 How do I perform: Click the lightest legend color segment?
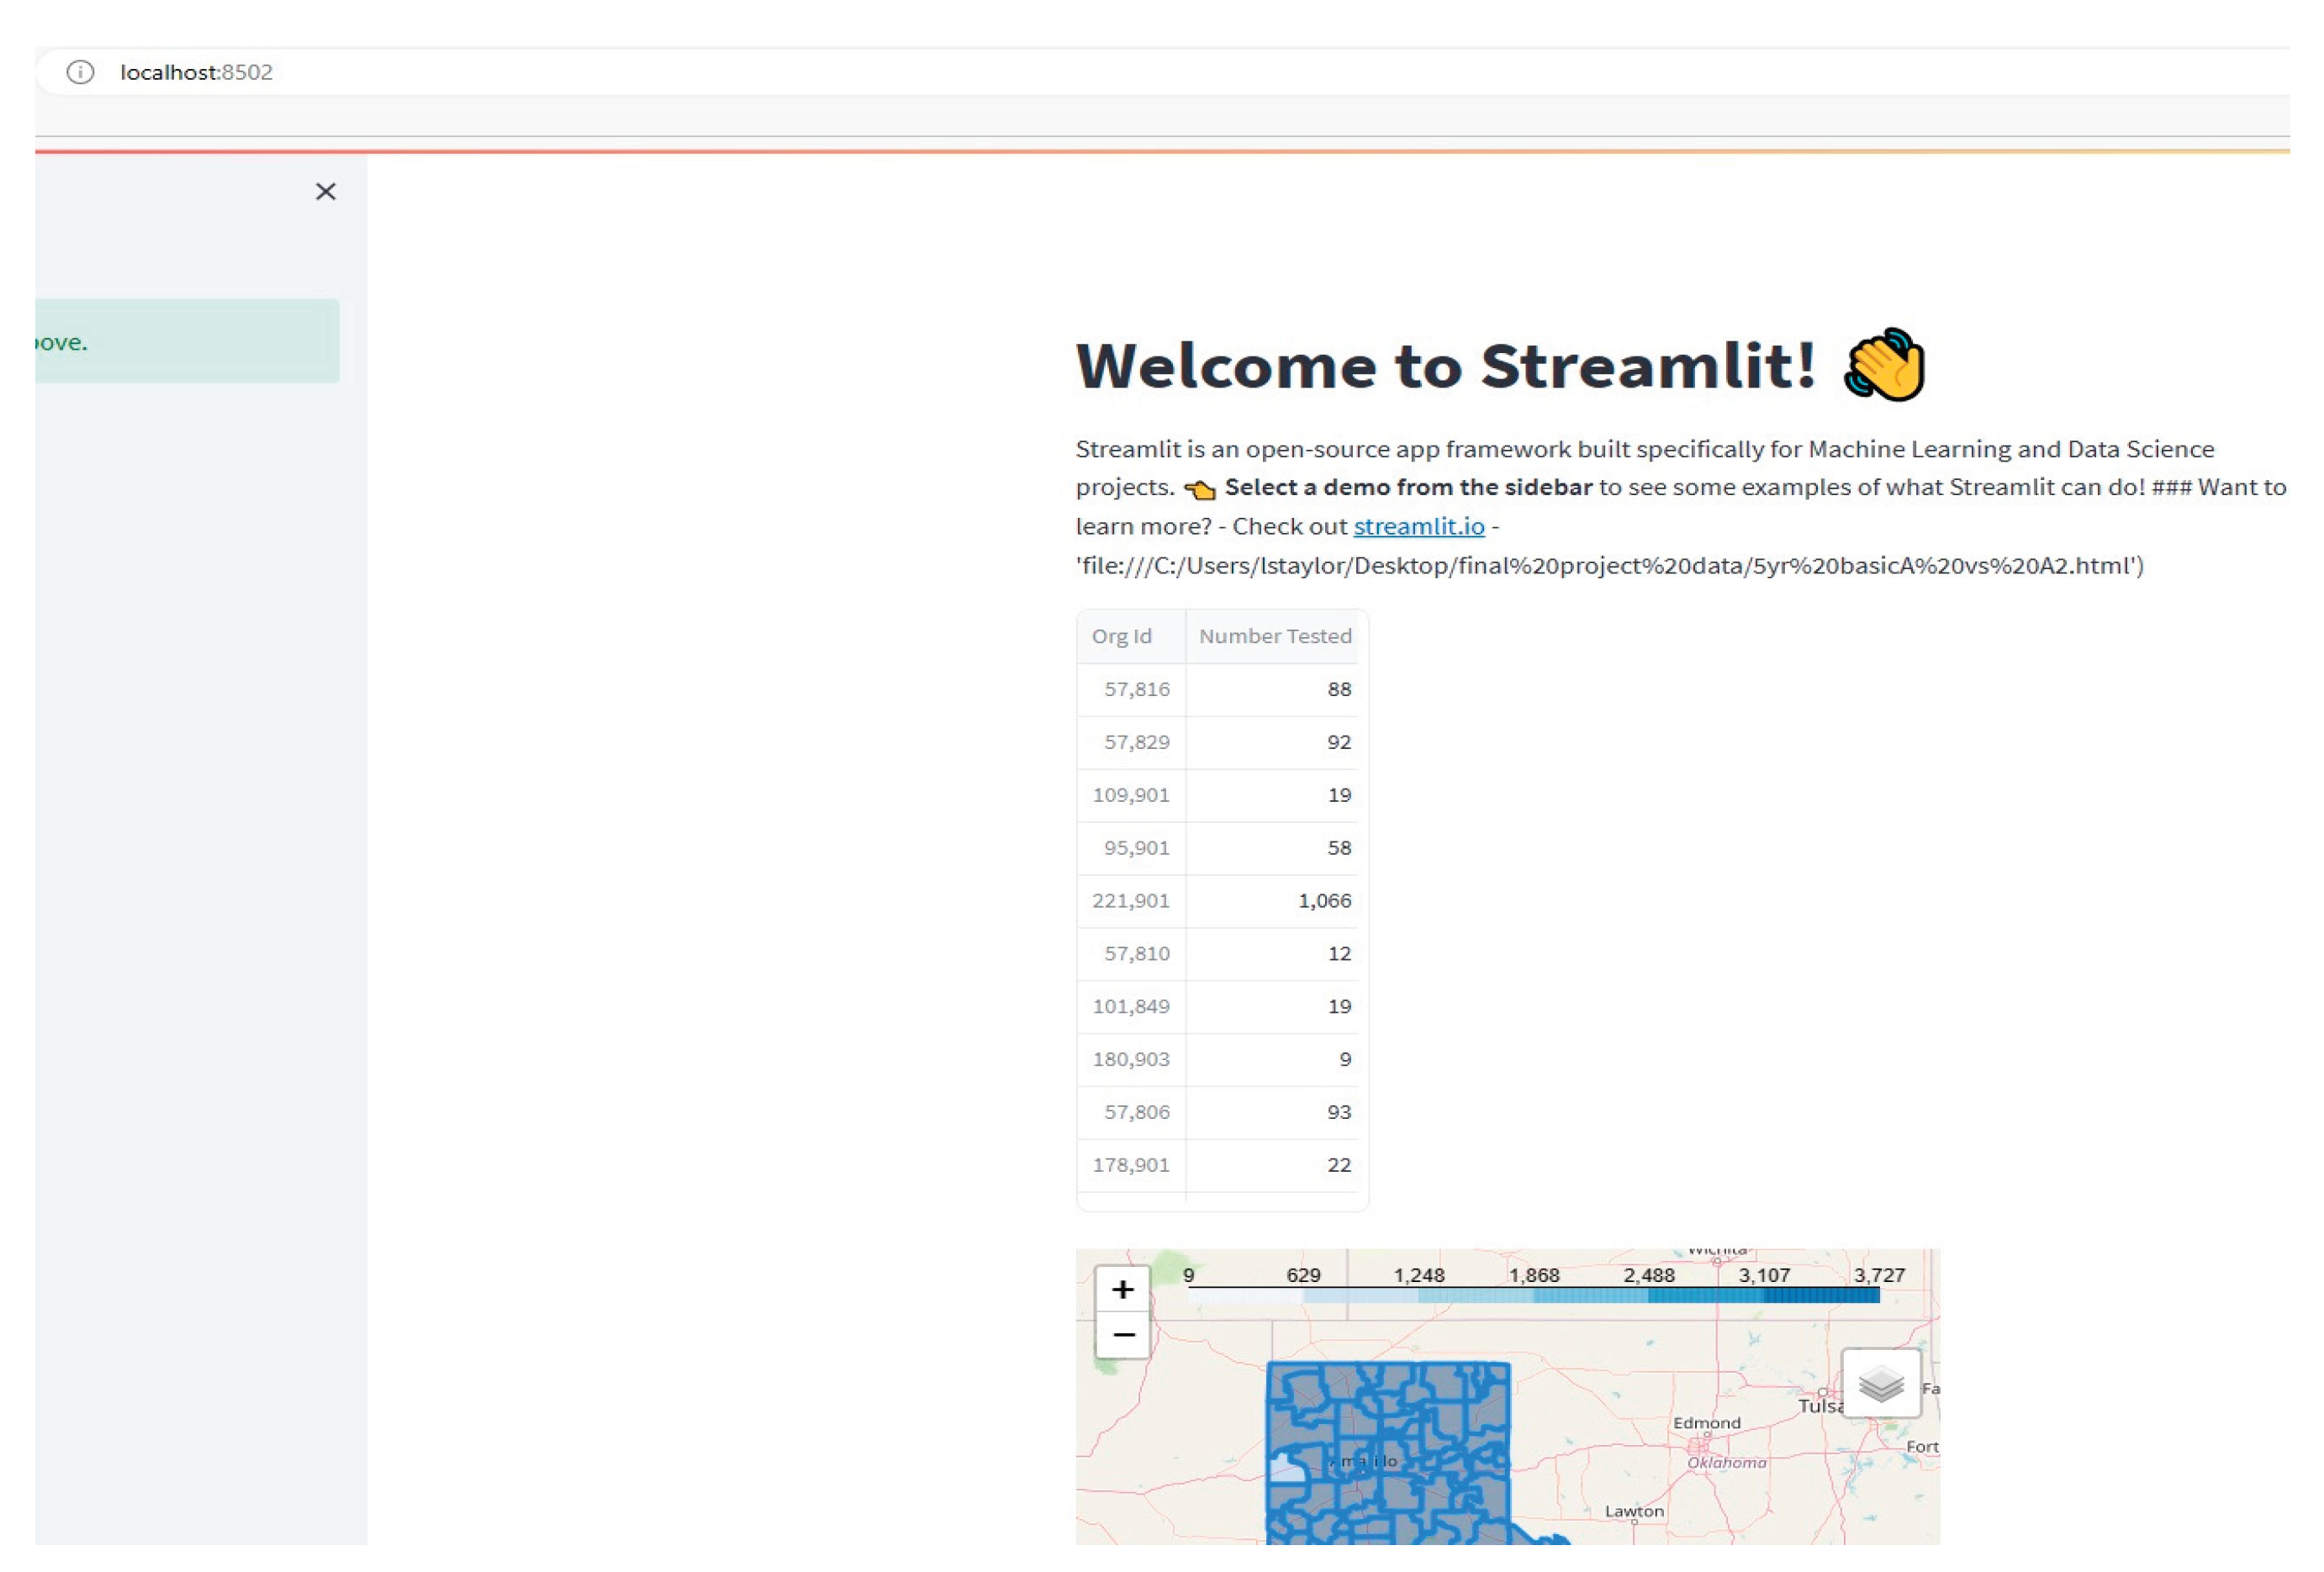click(1245, 1296)
